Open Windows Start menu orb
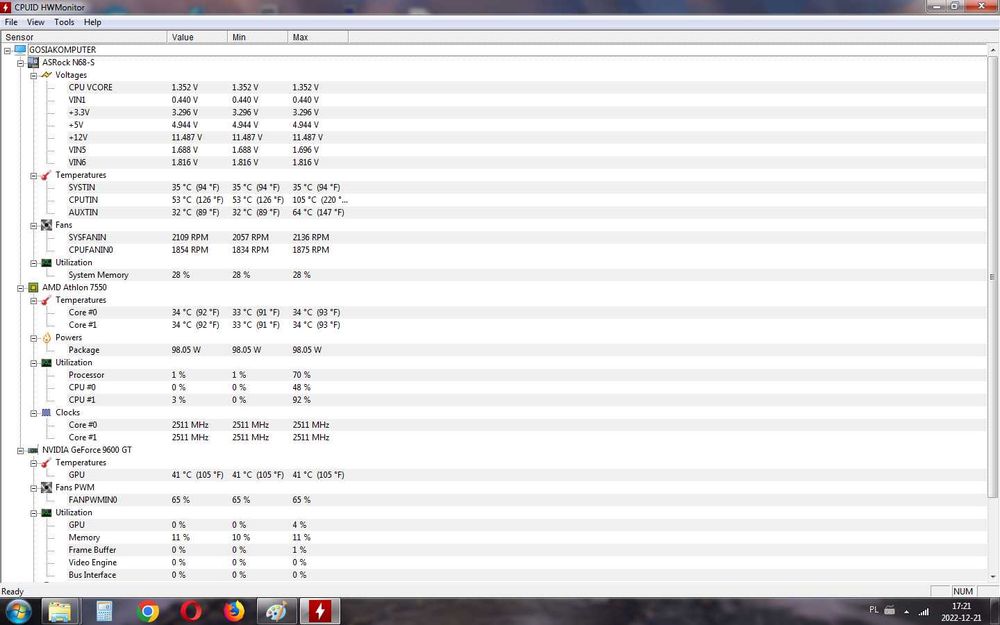Image resolution: width=1000 pixels, height=625 pixels. pyautogui.click(x=18, y=611)
